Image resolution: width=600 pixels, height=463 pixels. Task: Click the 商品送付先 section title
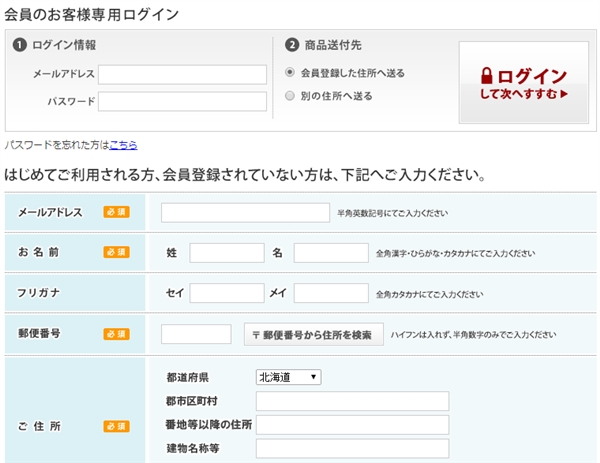pos(333,45)
